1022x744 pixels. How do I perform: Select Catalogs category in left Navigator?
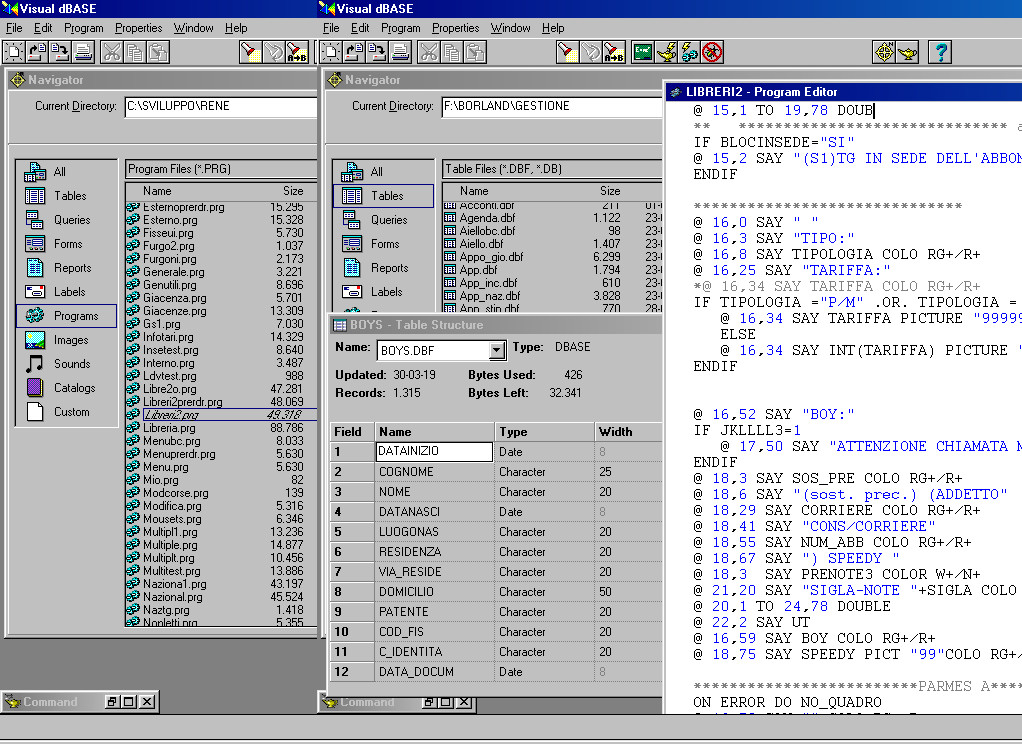coord(66,388)
